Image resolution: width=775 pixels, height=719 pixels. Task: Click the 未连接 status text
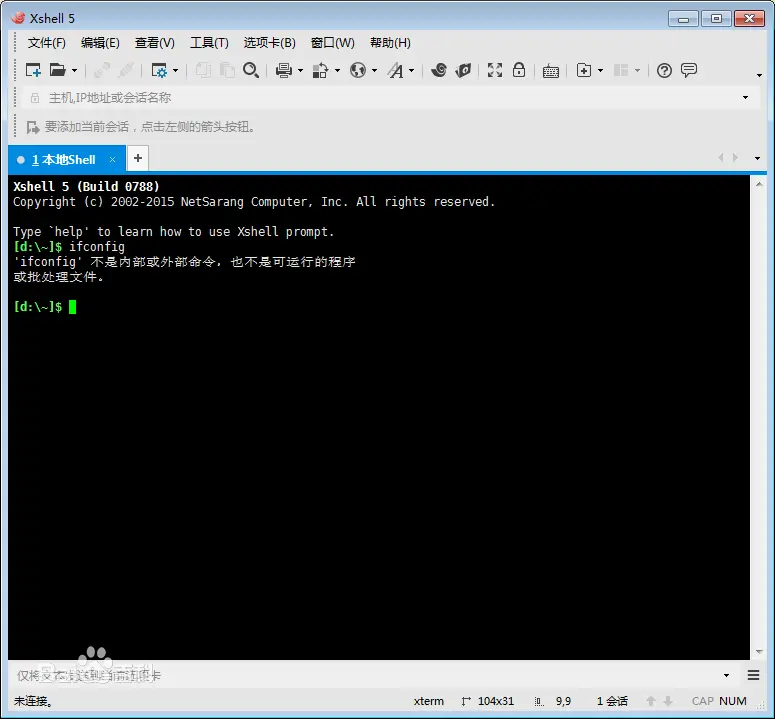point(33,701)
